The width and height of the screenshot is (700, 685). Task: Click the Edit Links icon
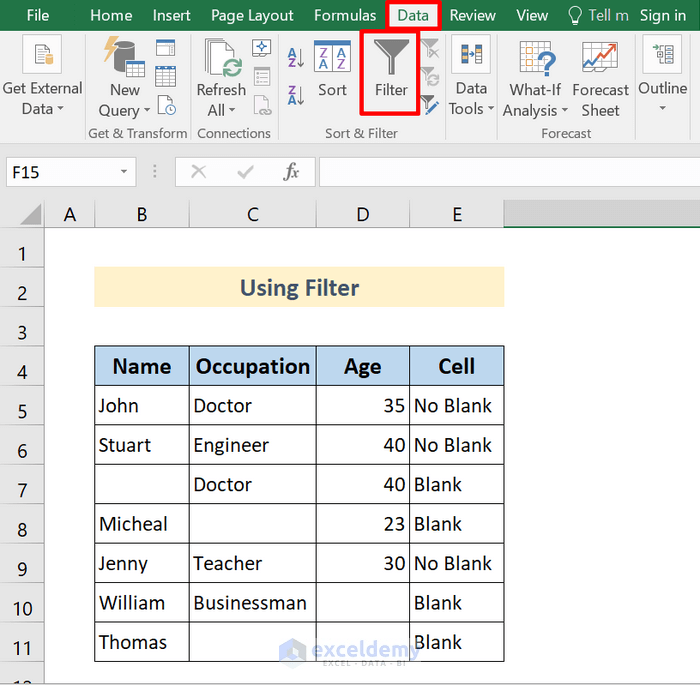(262, 105)
